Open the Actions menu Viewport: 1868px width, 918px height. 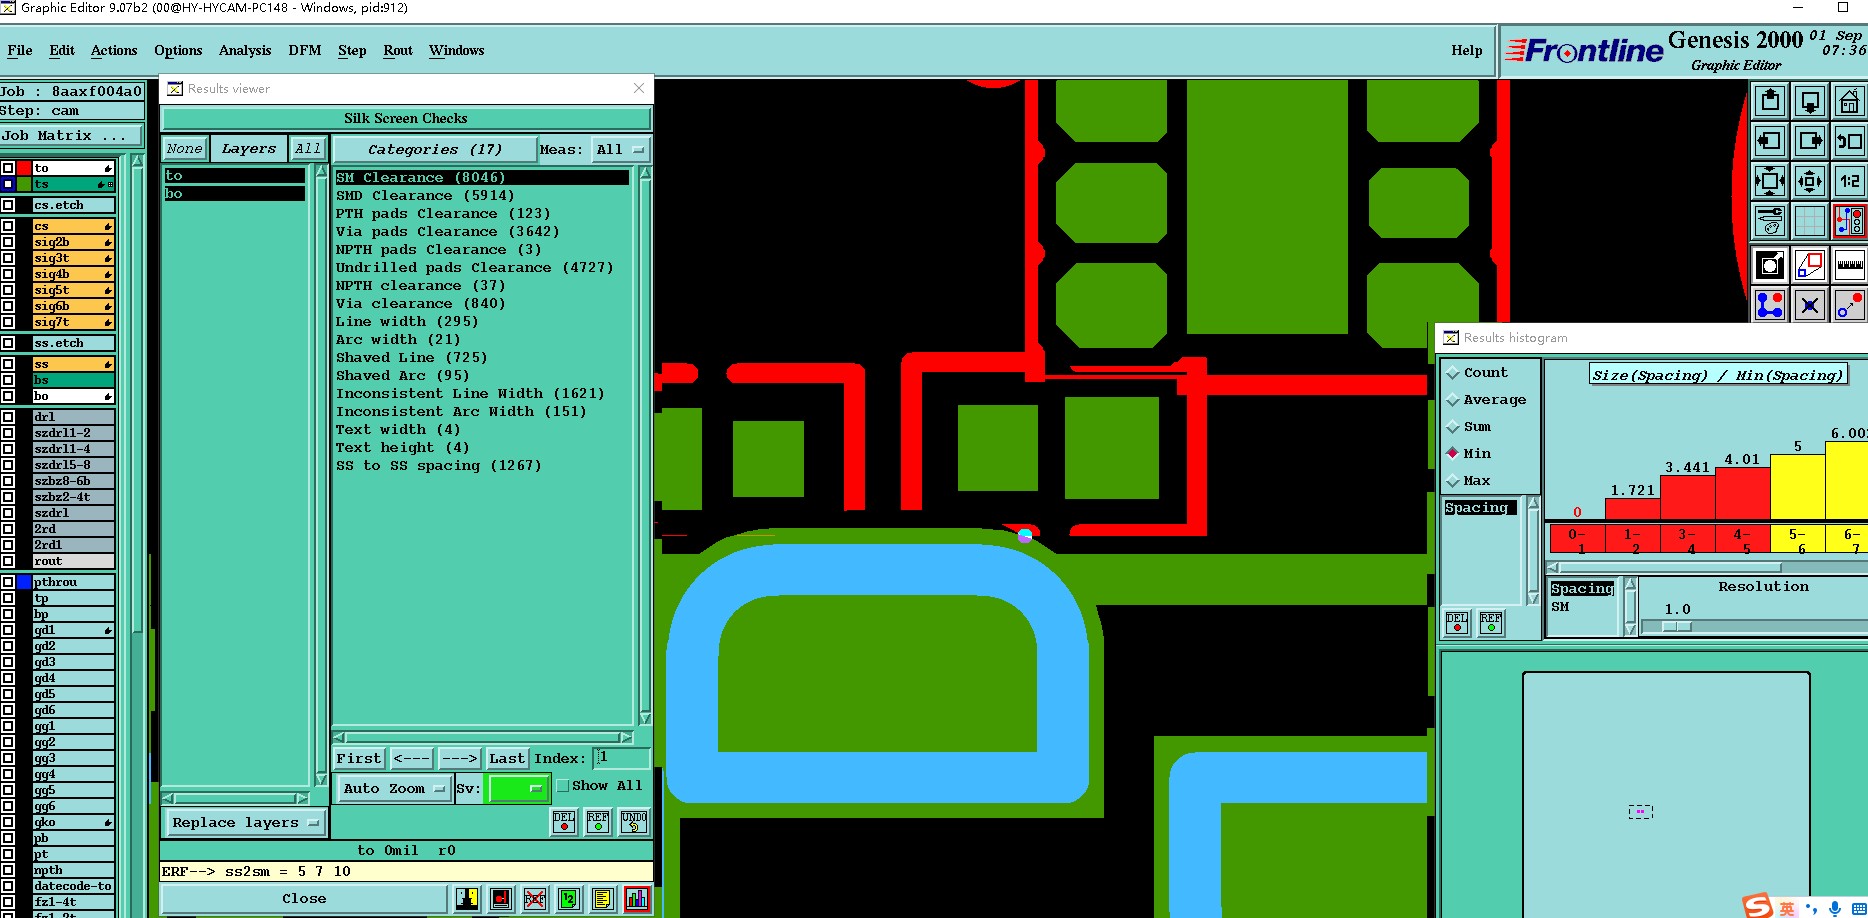pos(114,50)
